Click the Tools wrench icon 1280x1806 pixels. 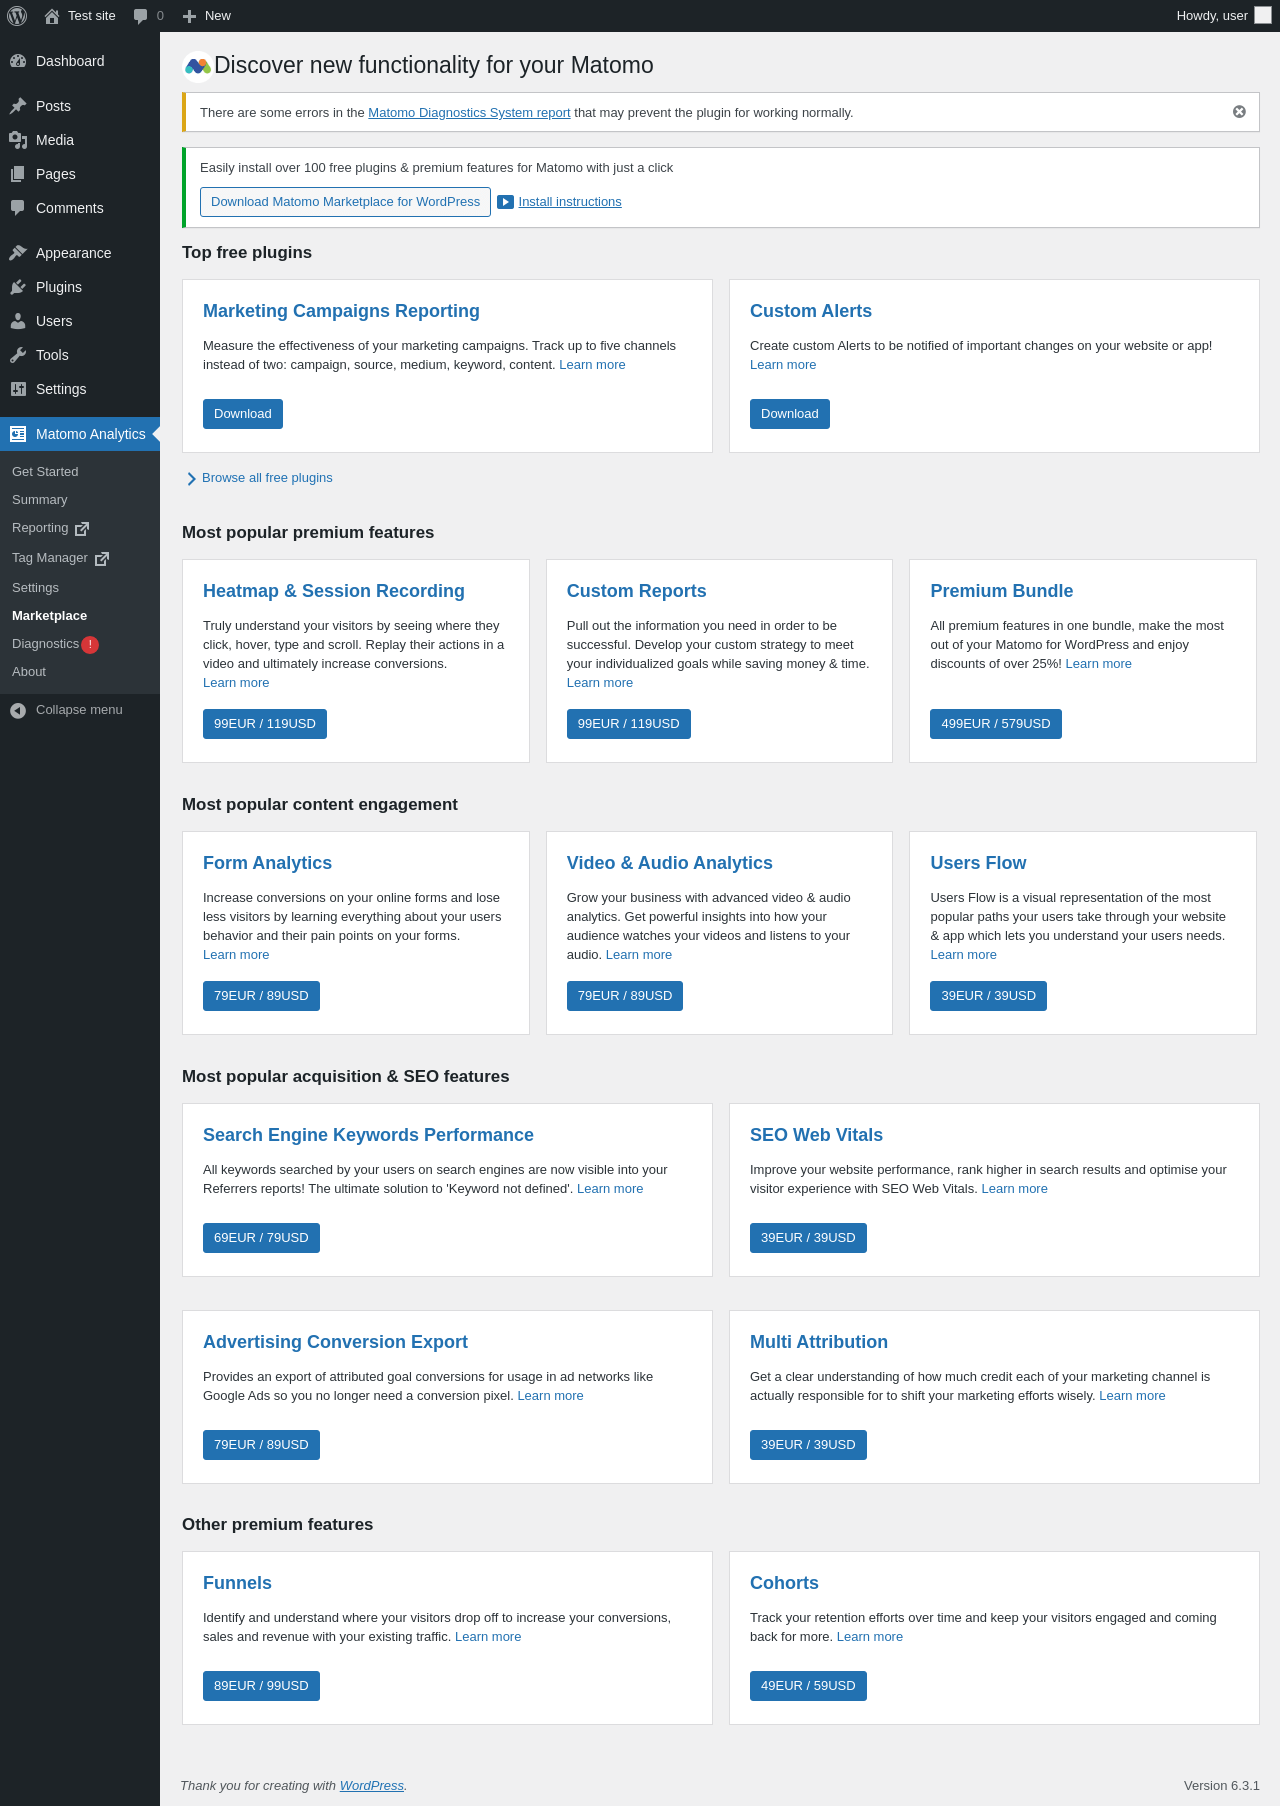point(18,355)
